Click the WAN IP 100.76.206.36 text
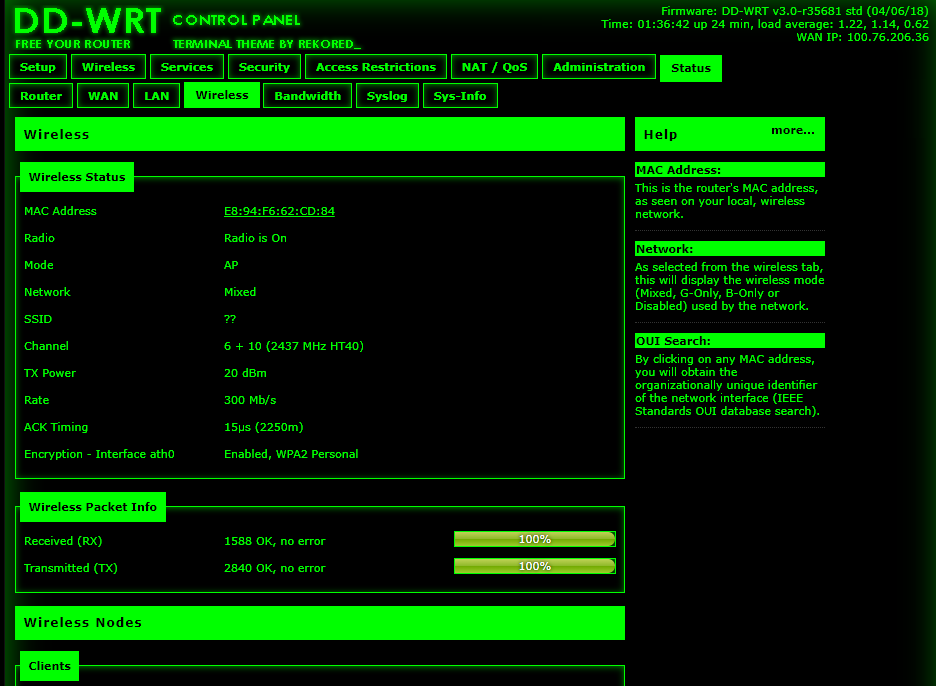Viewport: 936px width, 686px height. click(x=863, y=37)
